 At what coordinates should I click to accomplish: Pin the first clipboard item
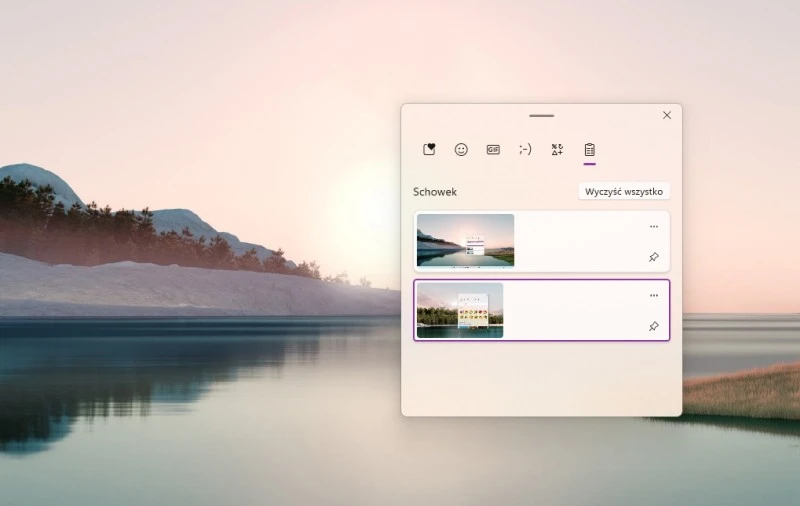653,257
